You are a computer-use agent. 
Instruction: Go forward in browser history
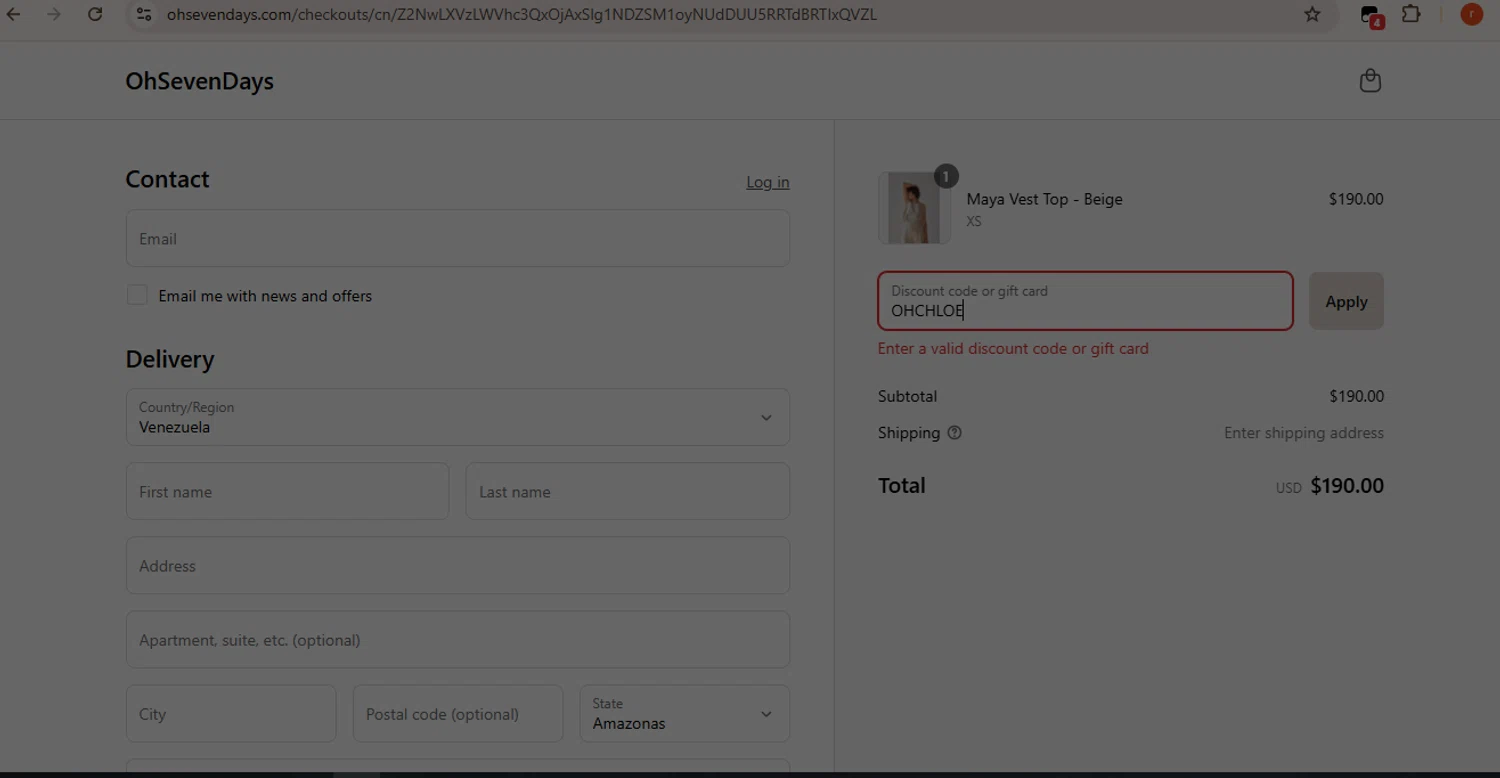click(x=54, y=14)
